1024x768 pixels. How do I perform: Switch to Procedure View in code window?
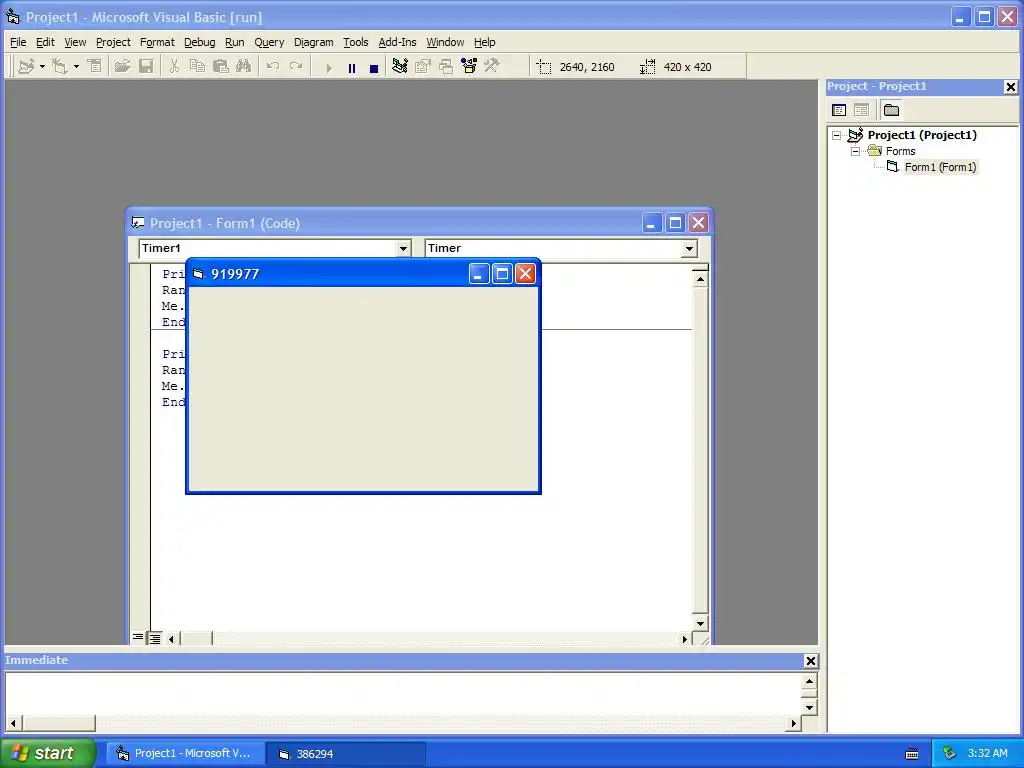point(138,638)
